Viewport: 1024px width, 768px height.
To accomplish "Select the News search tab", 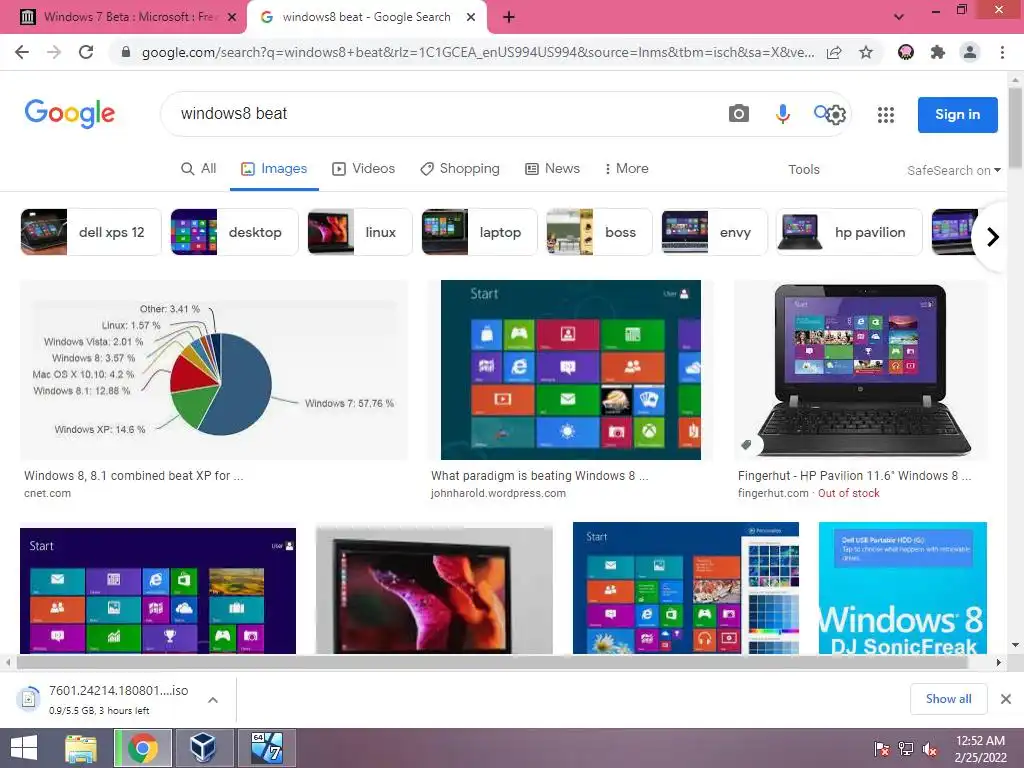I will click(x=552, y=168).
